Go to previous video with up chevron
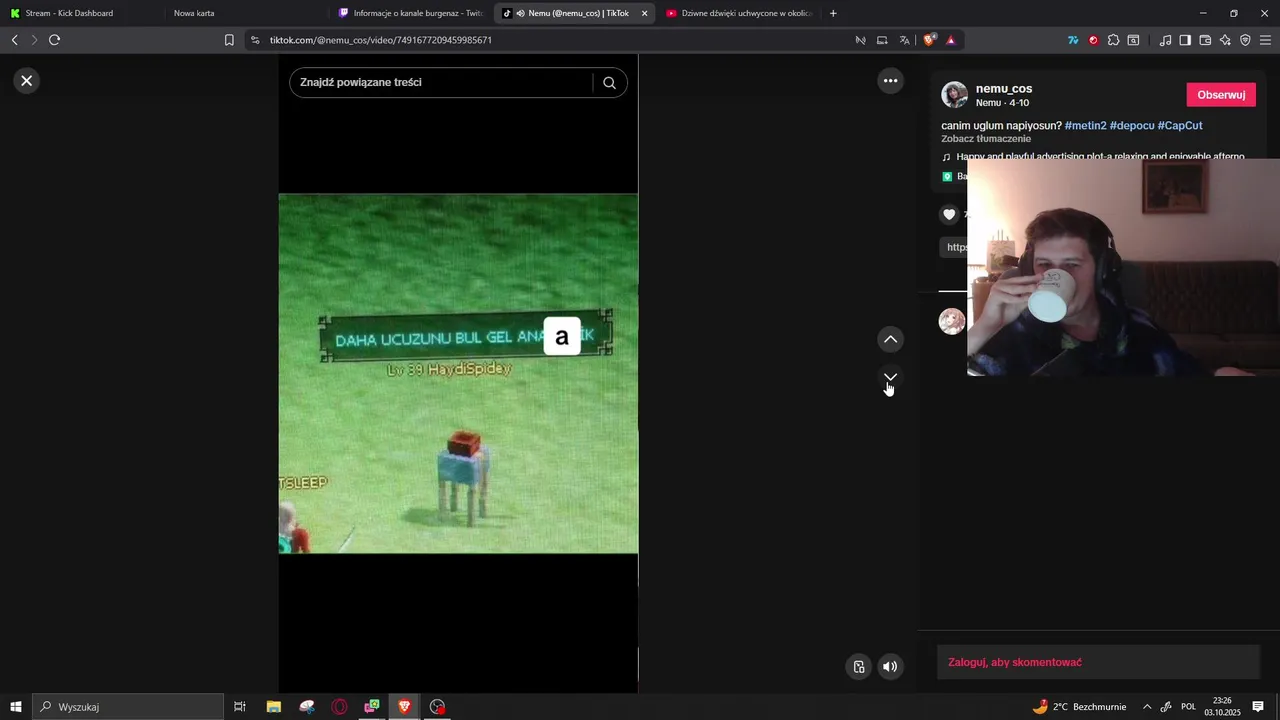 pos(890,340)
